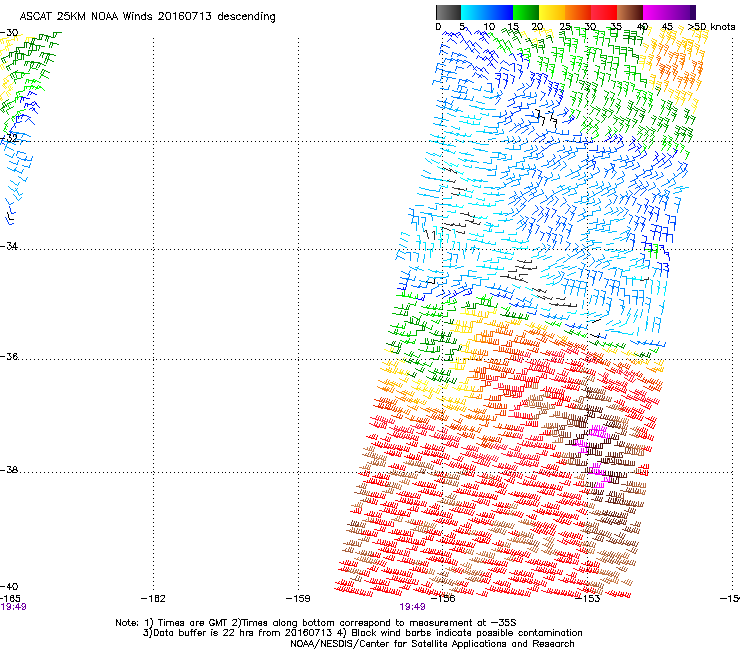Screen dimensions: 740x650
Task: Select the red 30-35 knots legend segment
Action: tap(604, 12)
